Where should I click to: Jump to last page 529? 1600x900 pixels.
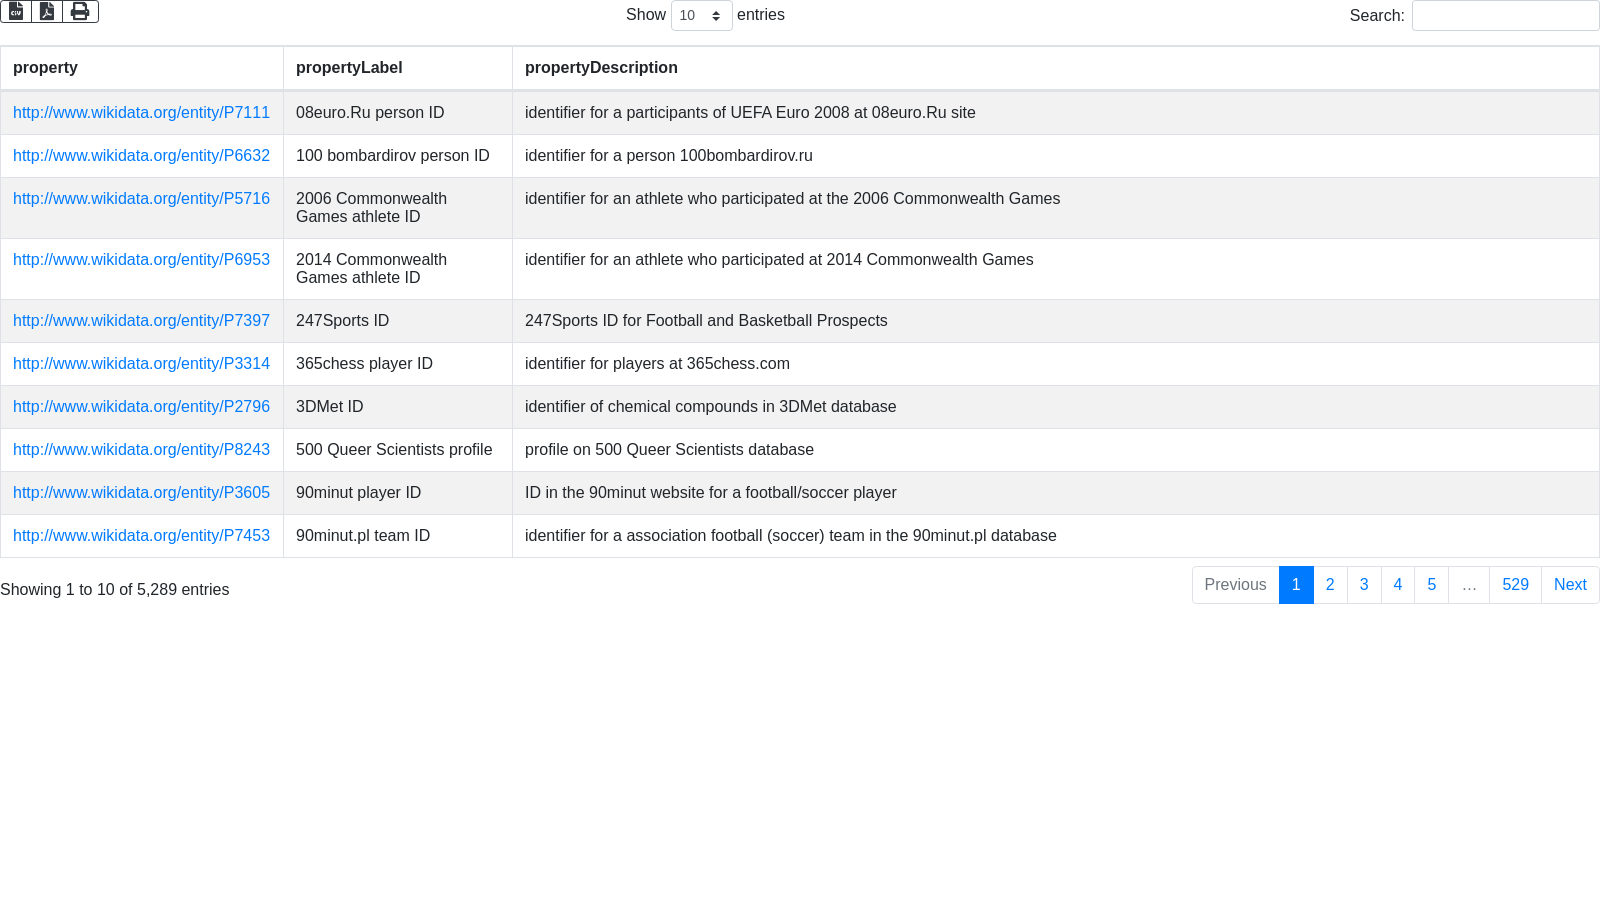tap(1515, 585)
